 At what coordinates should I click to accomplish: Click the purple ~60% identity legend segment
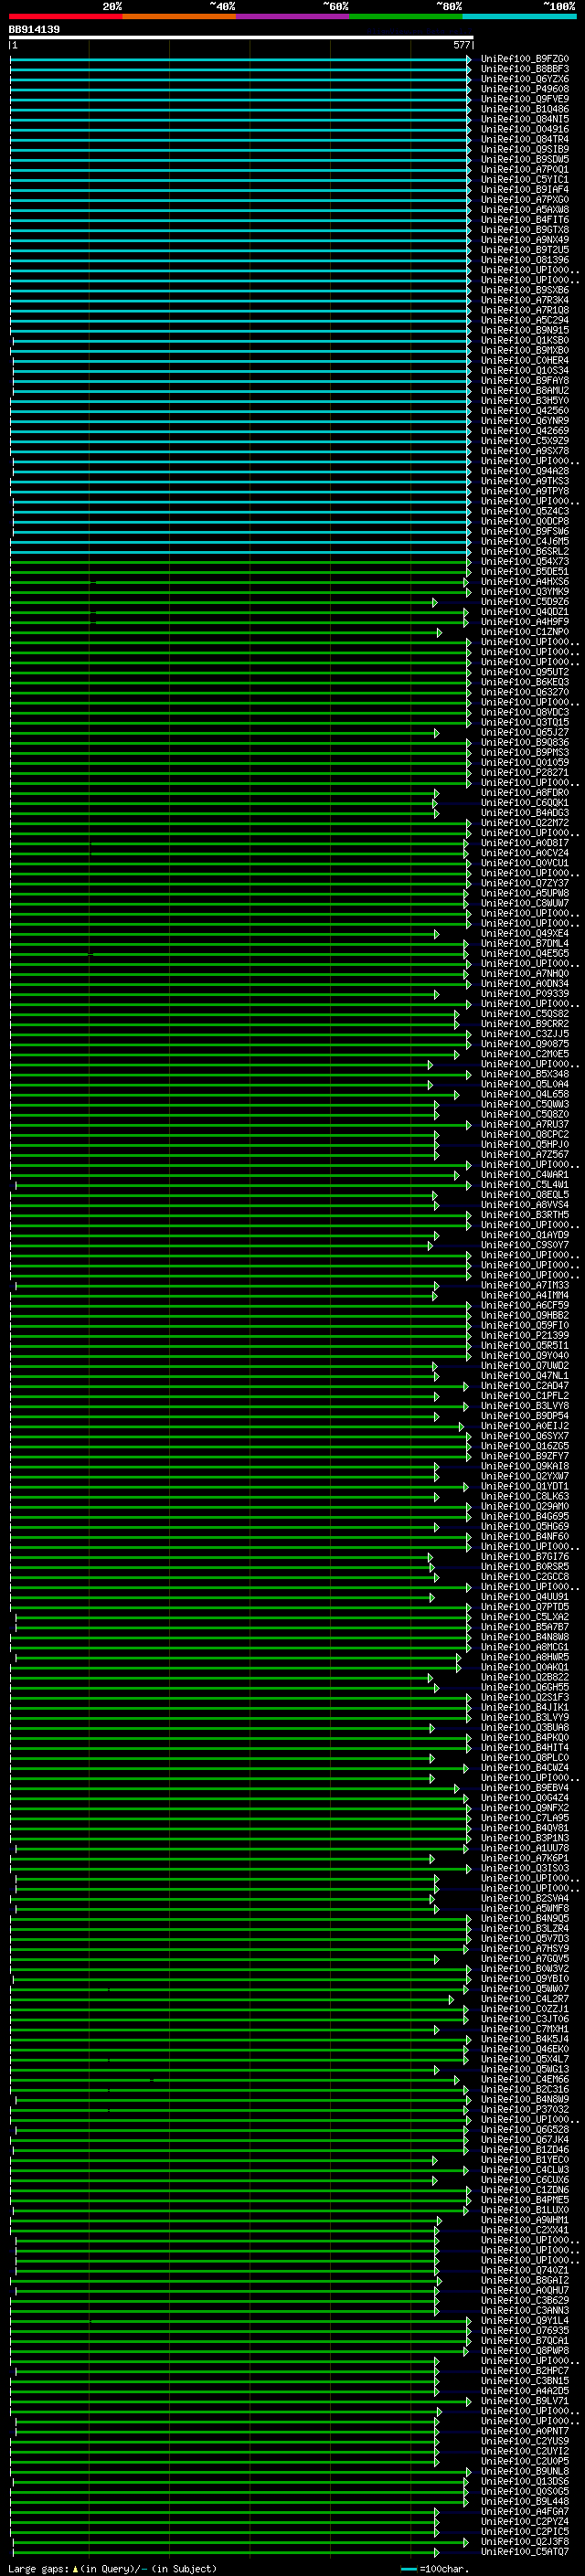[x=293, y=16]
